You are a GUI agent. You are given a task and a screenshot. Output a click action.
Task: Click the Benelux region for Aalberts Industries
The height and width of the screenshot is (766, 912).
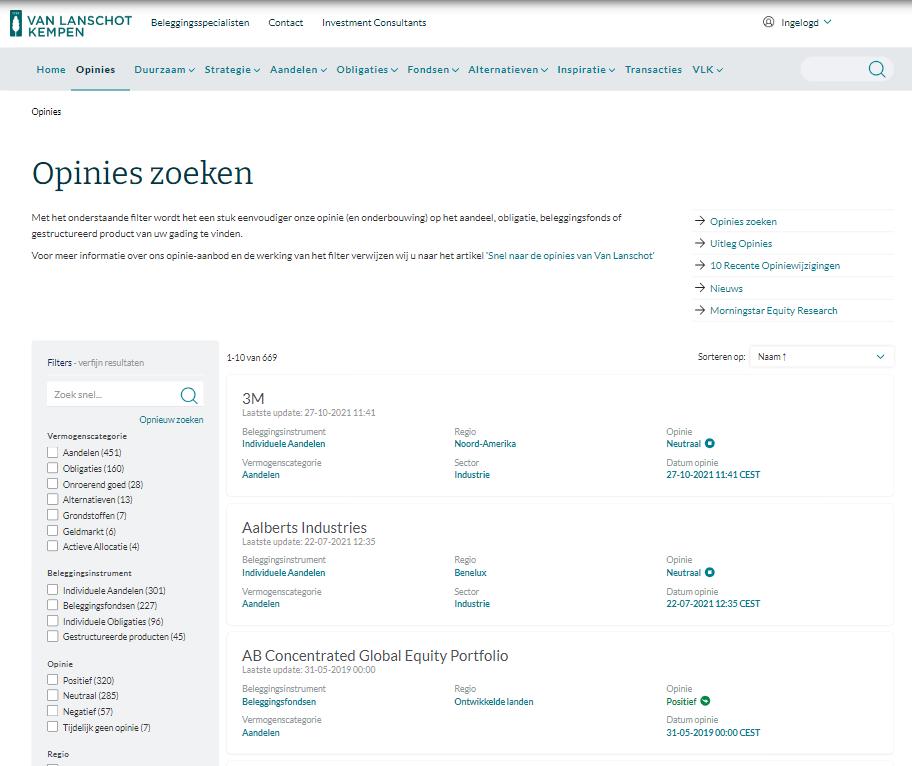pyautogui.click(x=471, y=573)
